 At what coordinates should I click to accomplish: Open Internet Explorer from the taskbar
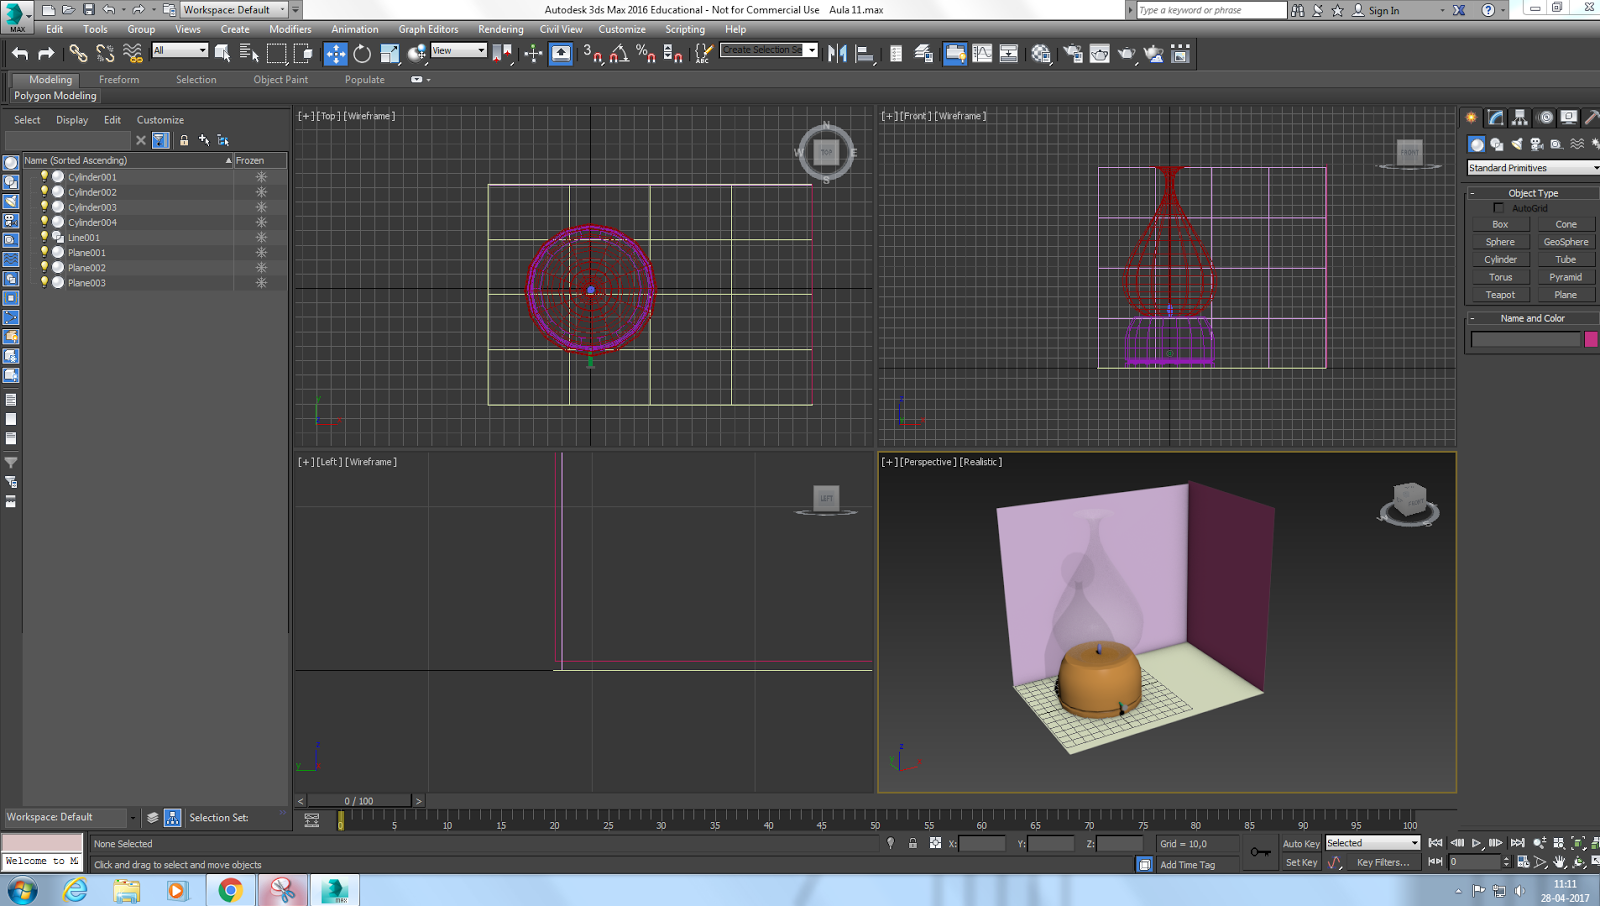click(x=75, y=890)
